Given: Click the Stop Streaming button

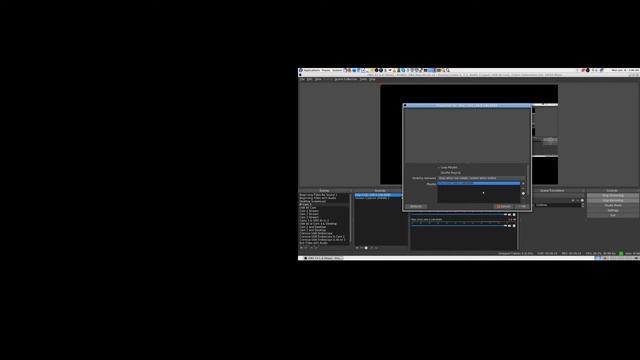Looking at the screenshot, I should click(x=613, y=196).
